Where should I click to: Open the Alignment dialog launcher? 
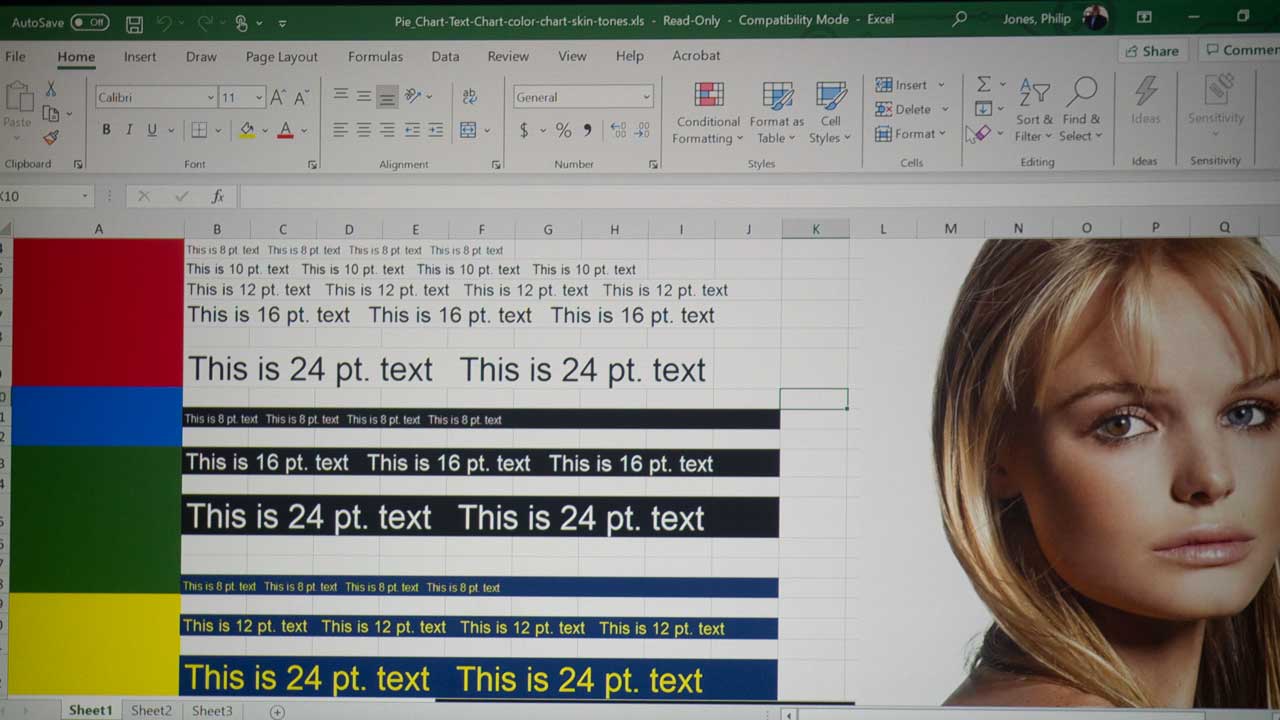pos(497,164)
